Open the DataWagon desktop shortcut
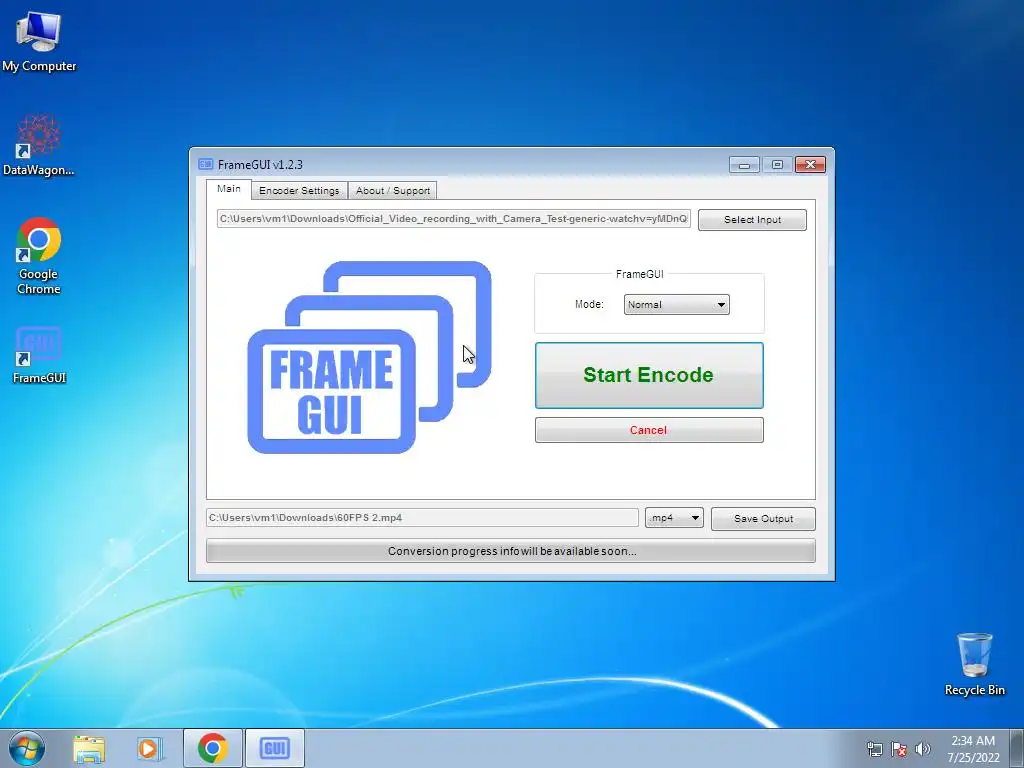Screen dimensions: 1024x768 (x=39, y=145)
